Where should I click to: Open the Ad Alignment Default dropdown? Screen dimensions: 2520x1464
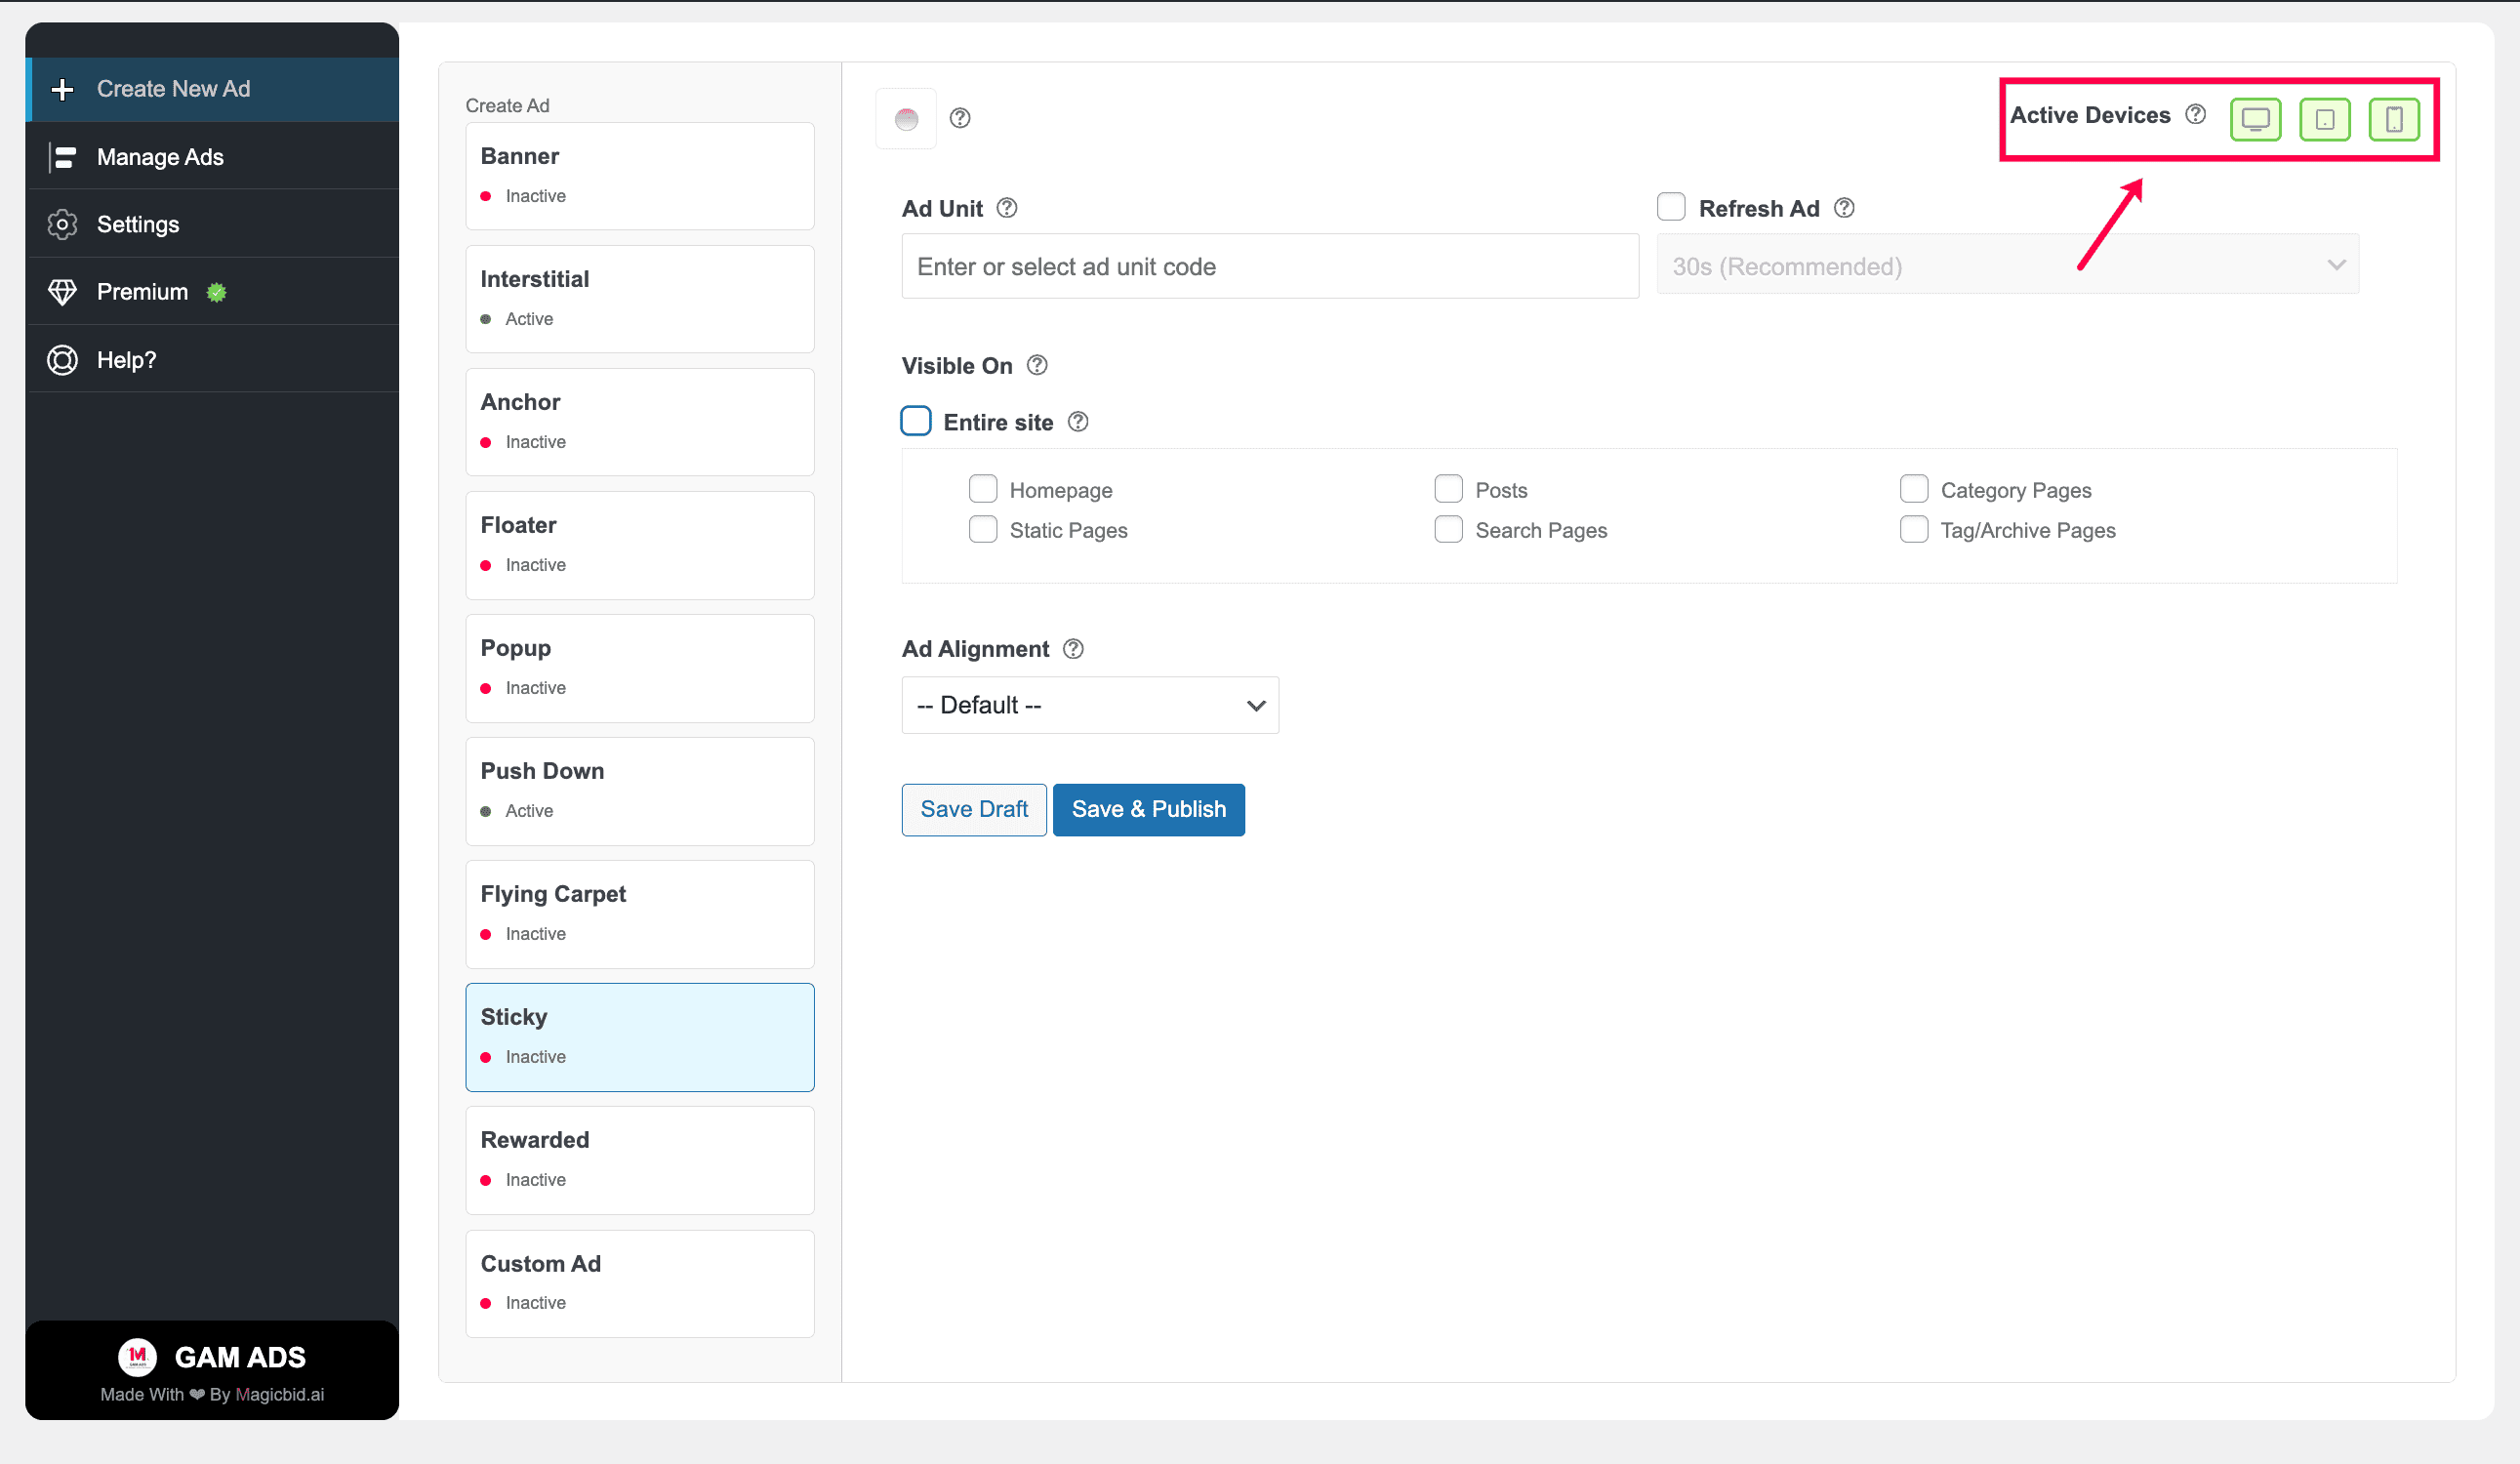tap(1090, 705)
